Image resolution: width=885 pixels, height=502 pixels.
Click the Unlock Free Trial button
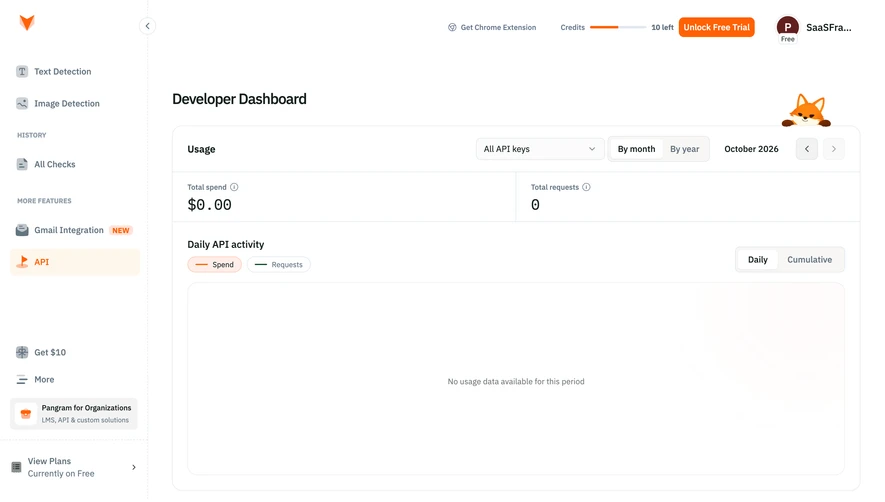(x=716, y=27)
